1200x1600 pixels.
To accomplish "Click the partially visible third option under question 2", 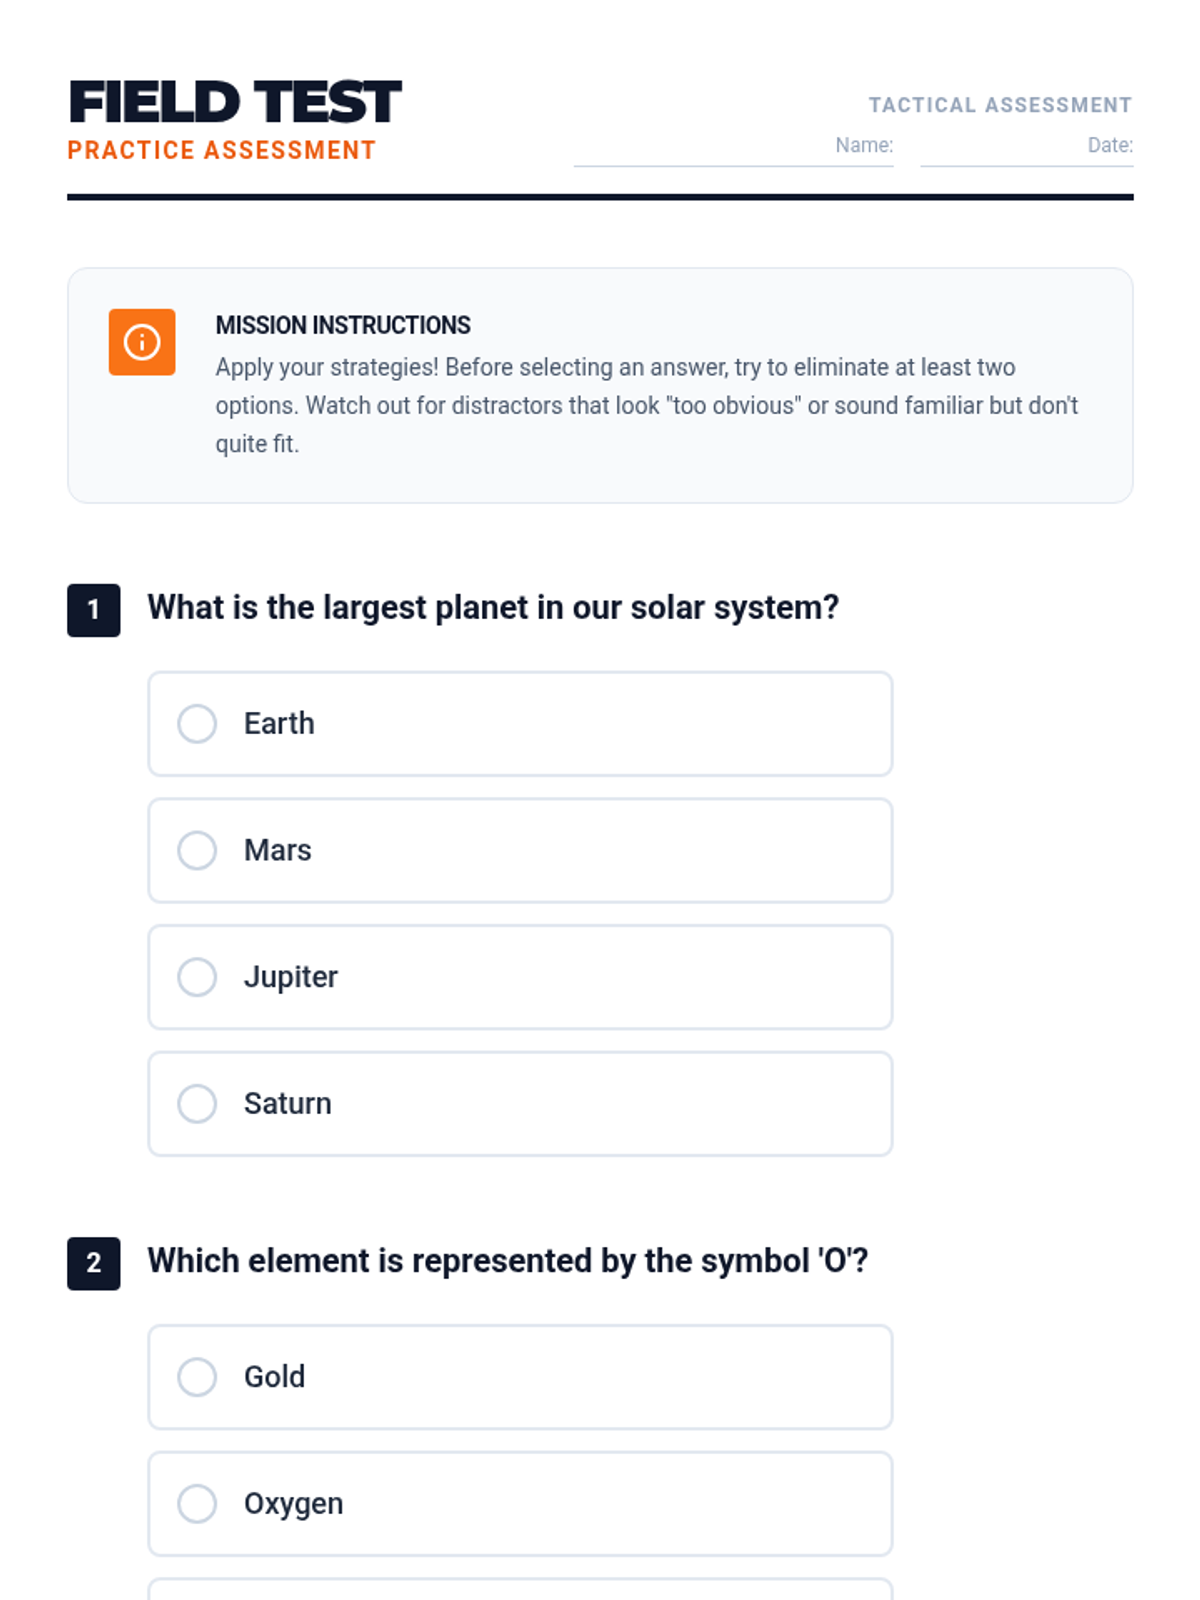I will point(520,1589).
